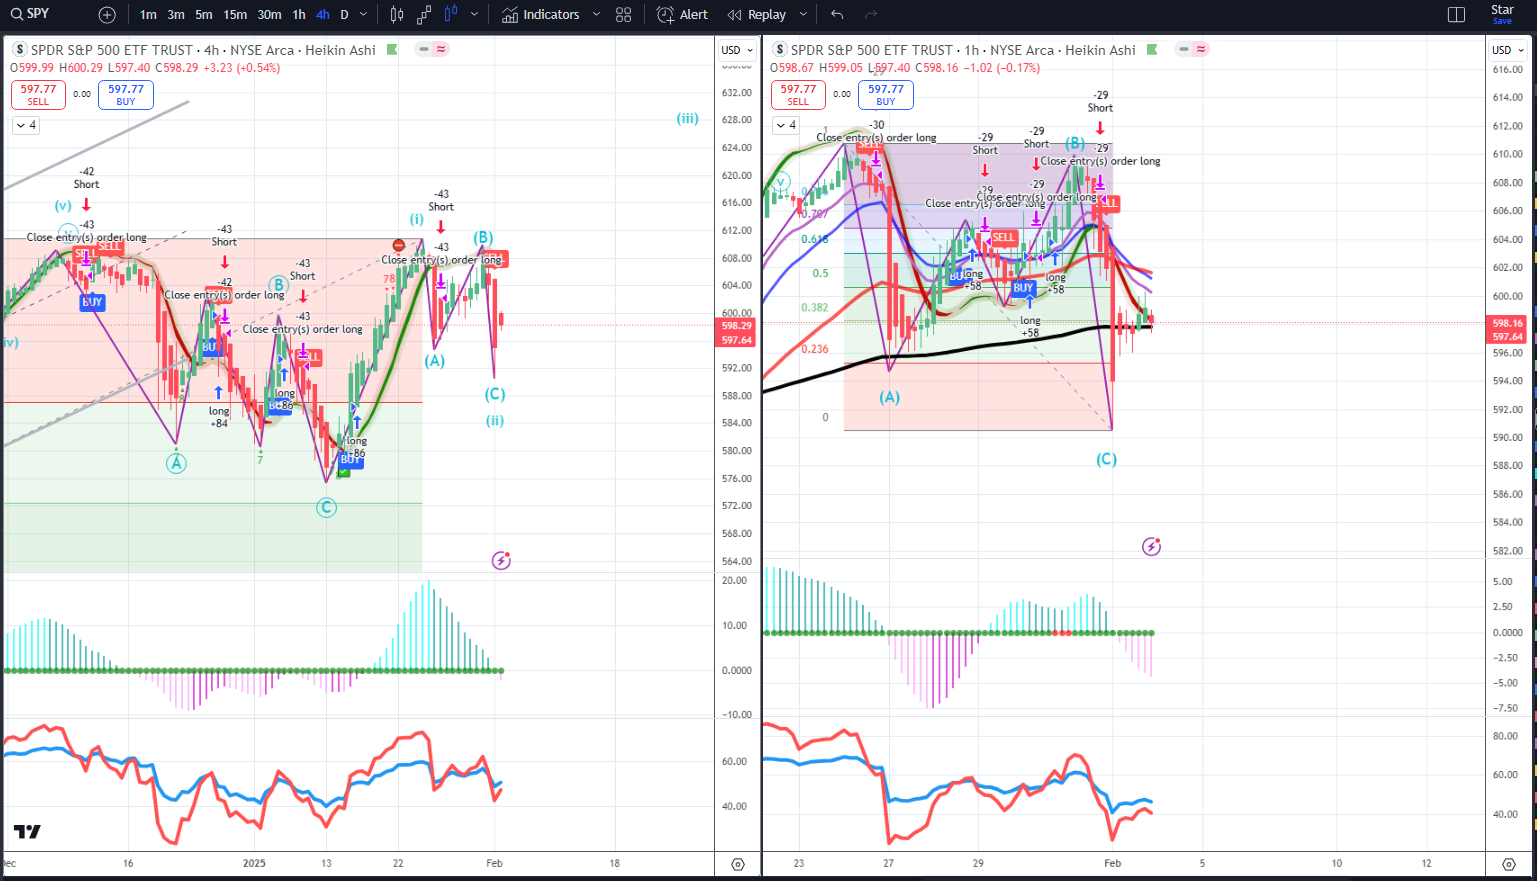Image resolution: width=1537 pixels, height=881 pixels.
Task: Click the green market status flag on 4h chart
Action: point(392,49)
